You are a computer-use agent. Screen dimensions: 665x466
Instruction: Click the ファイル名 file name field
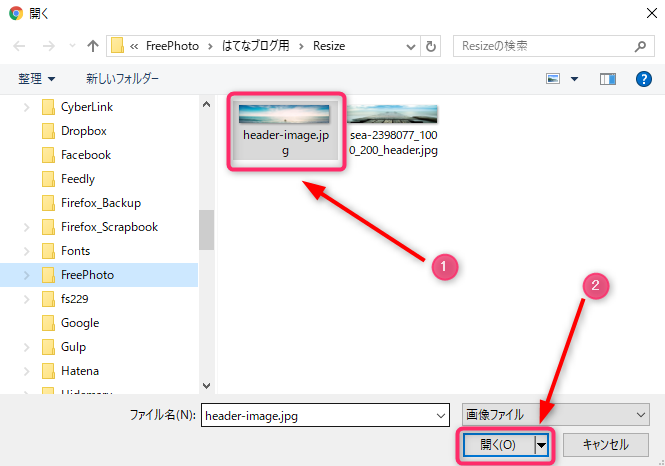(x=325, y=415)
